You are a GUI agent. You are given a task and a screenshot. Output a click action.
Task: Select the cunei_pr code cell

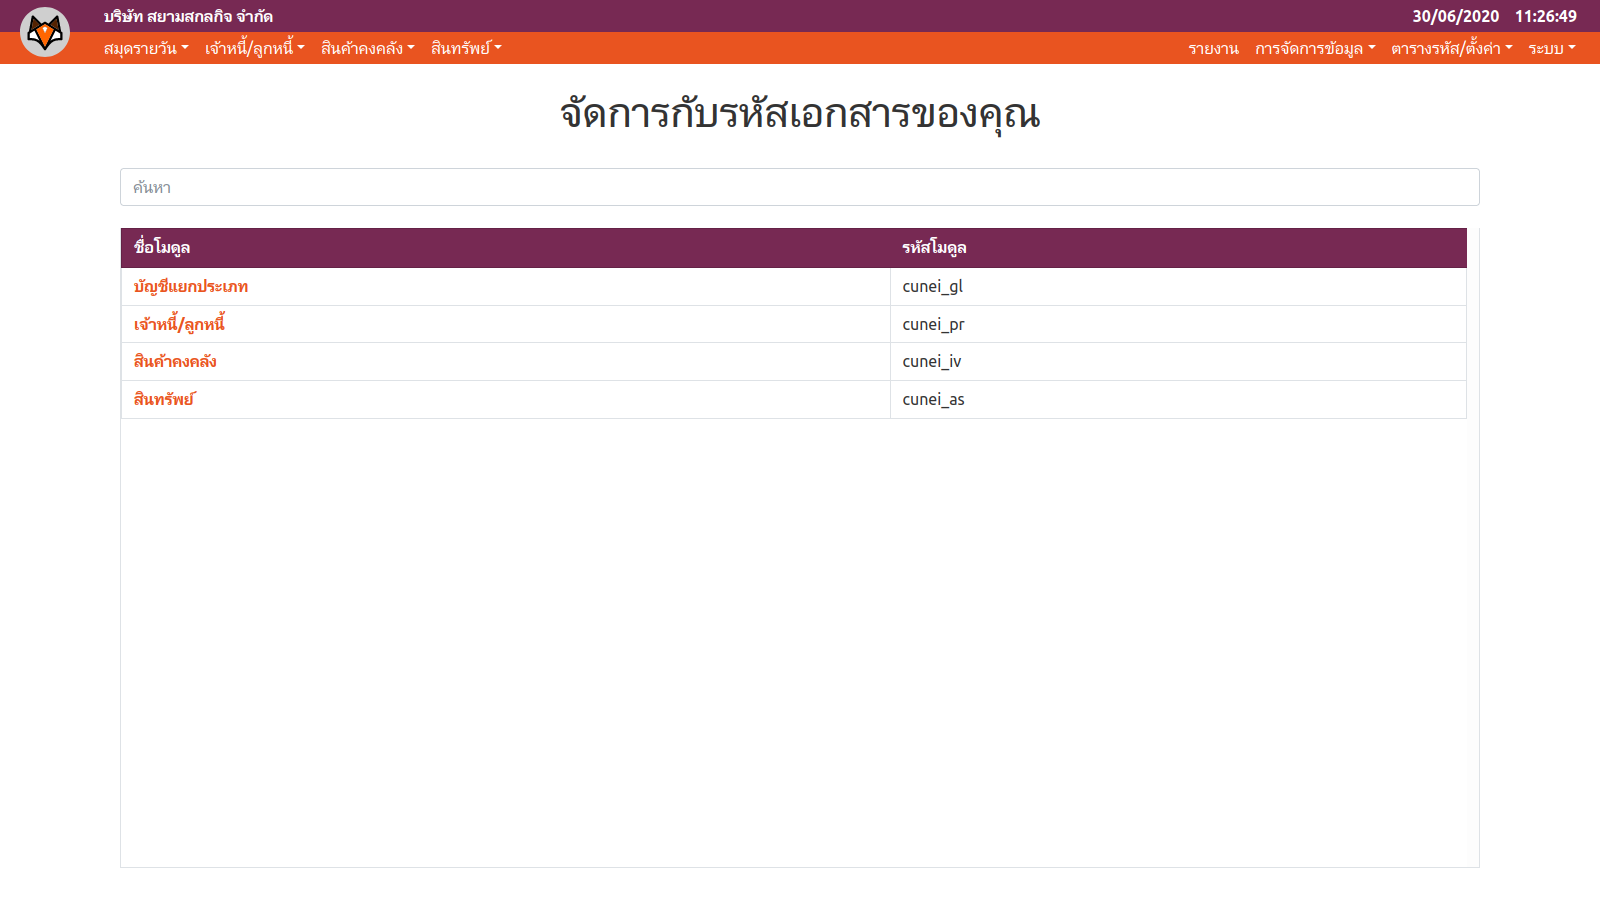coord(933,324)
